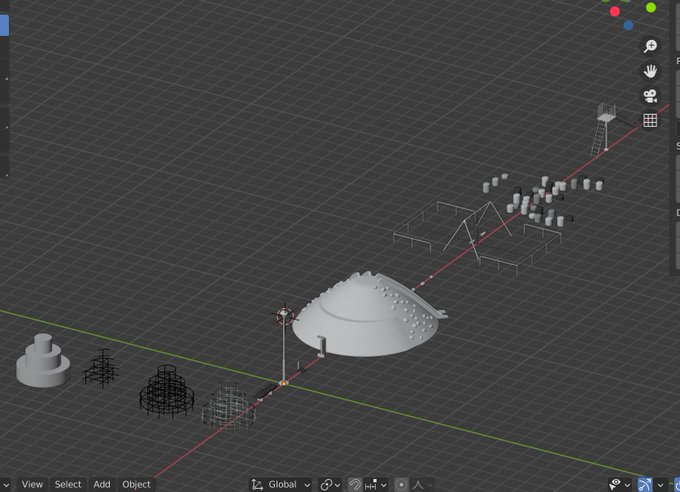
Task: Toggle proportional editing circle button
Action: point(401,485)
